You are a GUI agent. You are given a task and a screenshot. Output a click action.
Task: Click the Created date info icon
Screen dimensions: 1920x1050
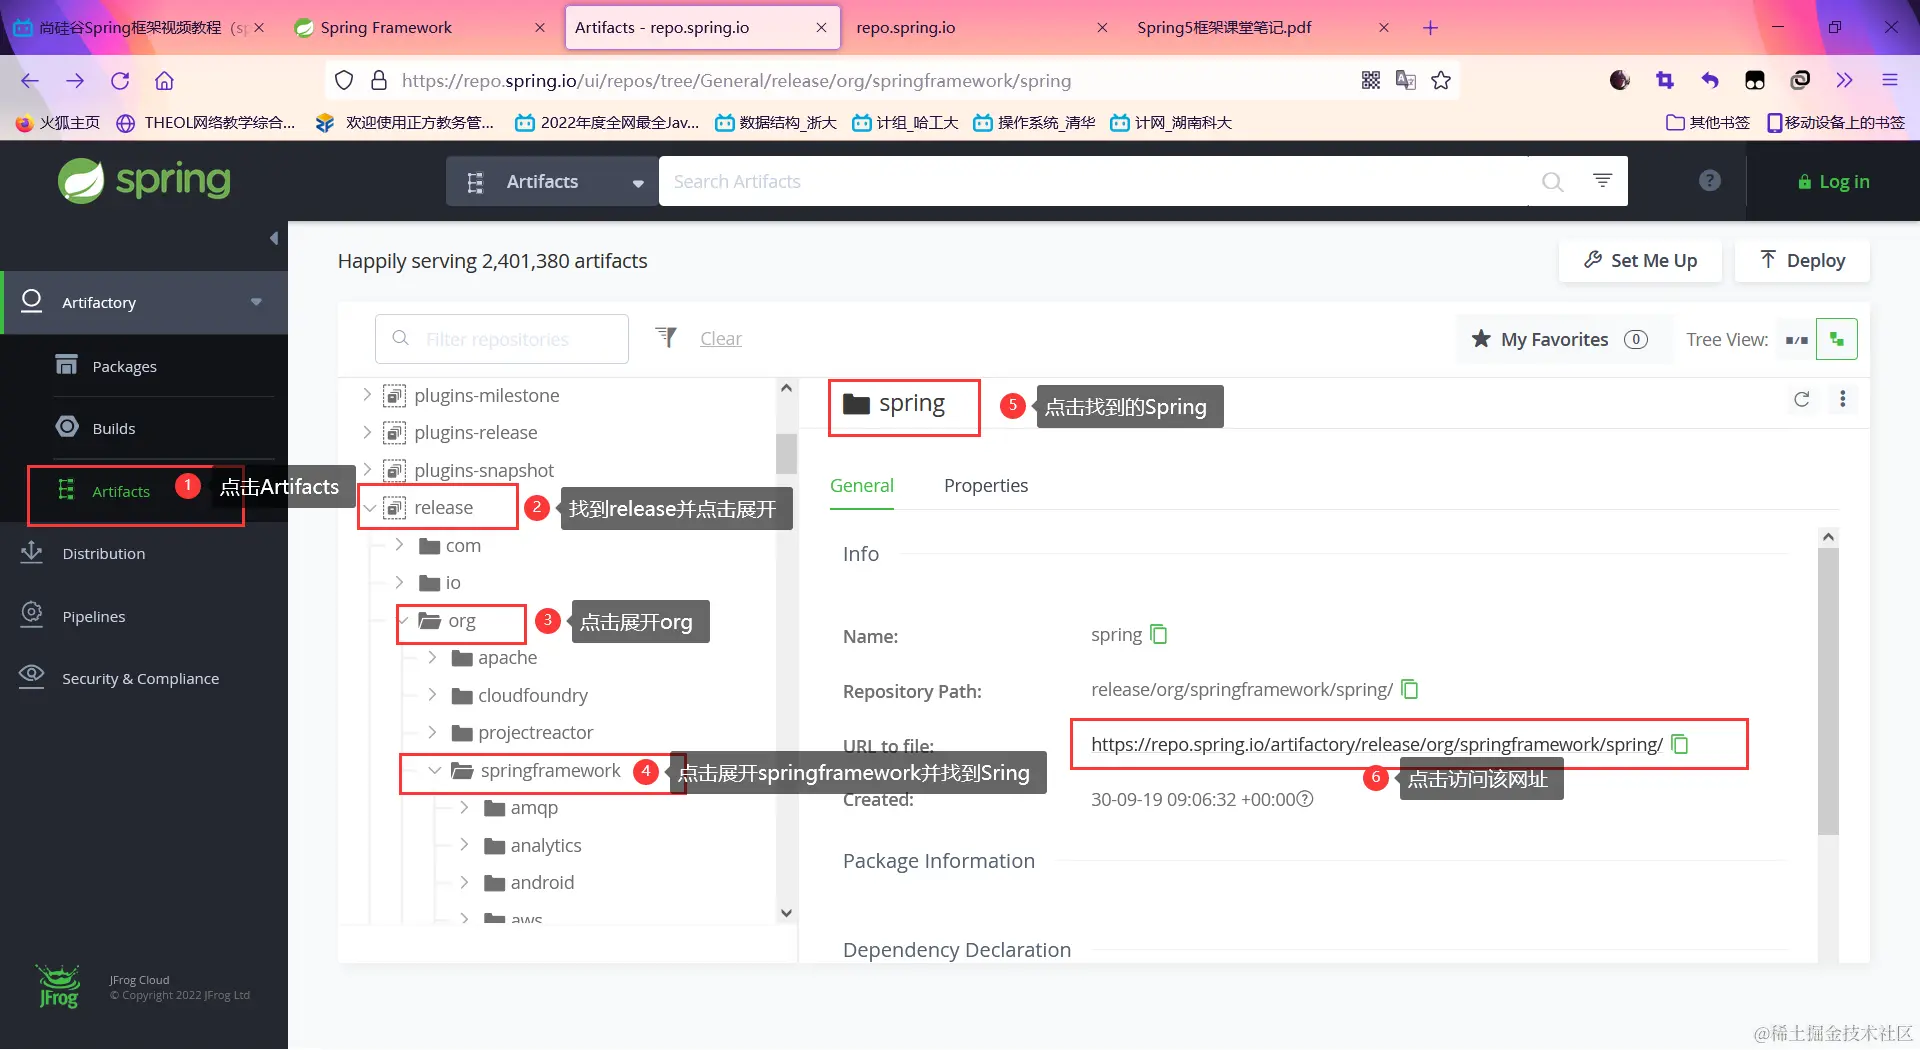coord(1305,799)
